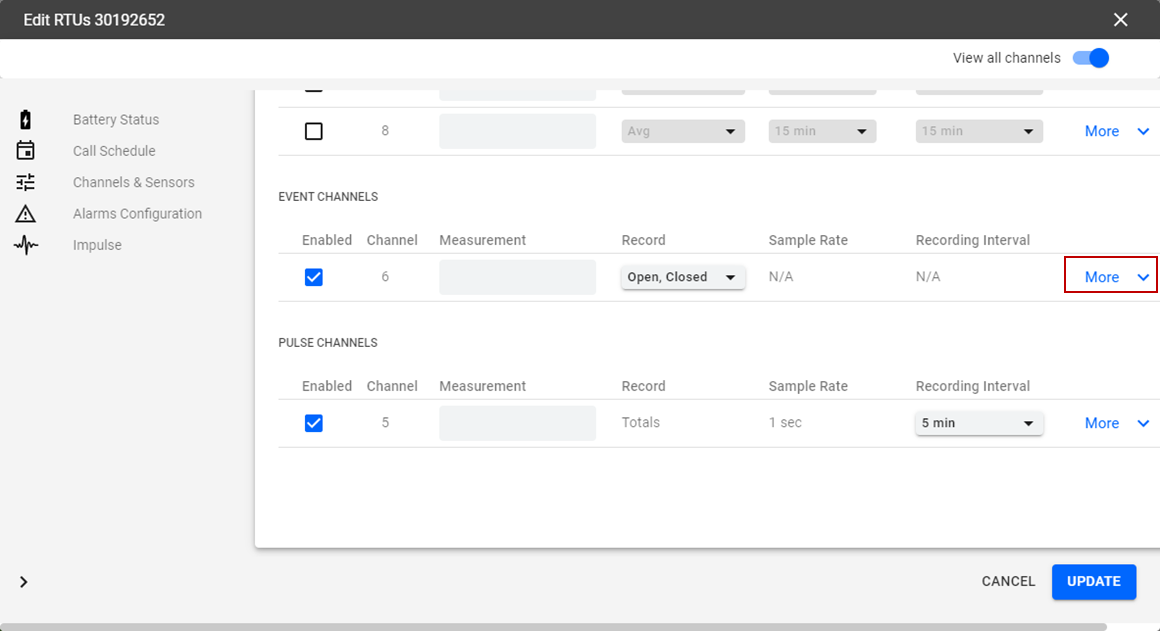This screenshot has height=631, width=1160.
Task: Click the Call Schedule calendar icon
Action: pyautogui.click(x=26, y=151)
